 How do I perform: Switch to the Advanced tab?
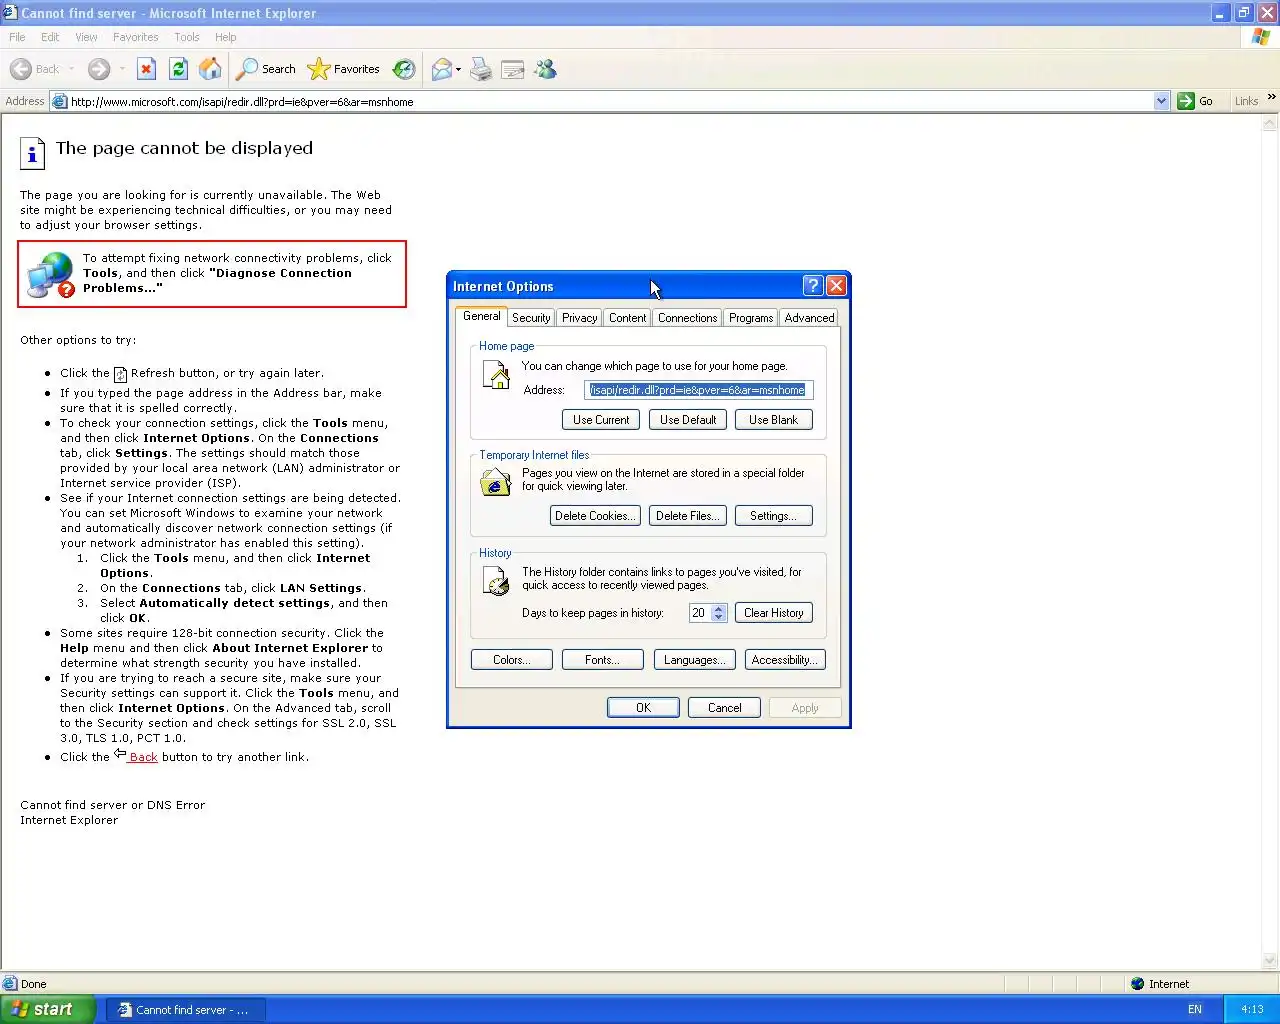pyautogui.click(x=809, y=318)
